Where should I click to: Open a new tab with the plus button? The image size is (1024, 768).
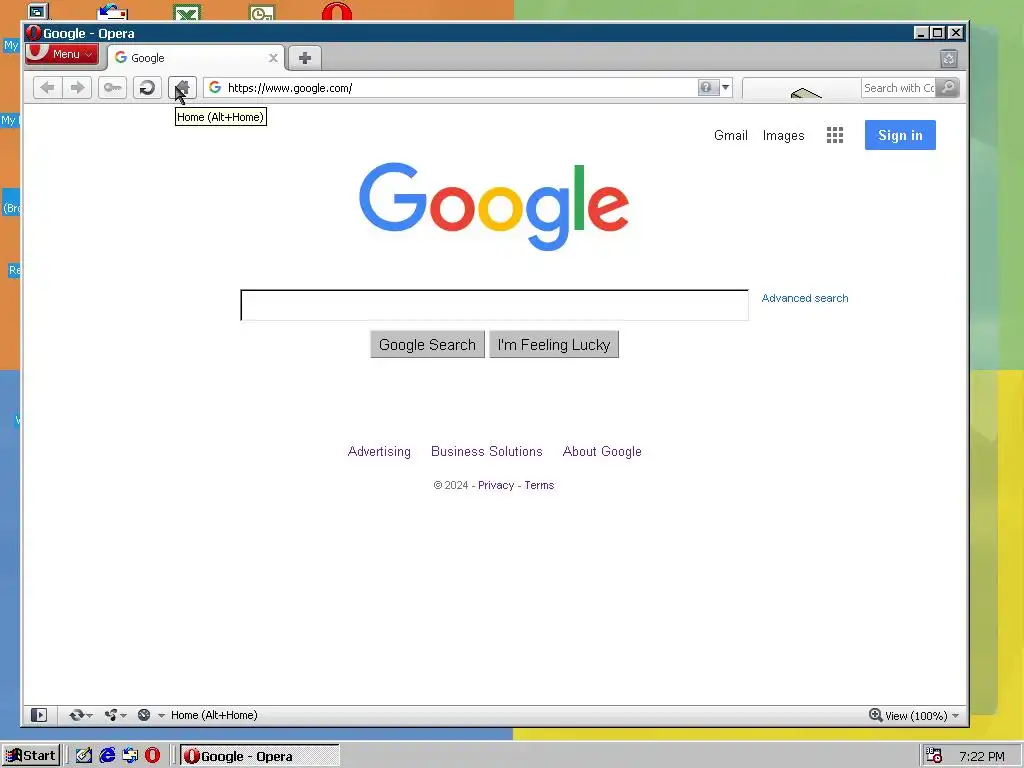[305, 58]
